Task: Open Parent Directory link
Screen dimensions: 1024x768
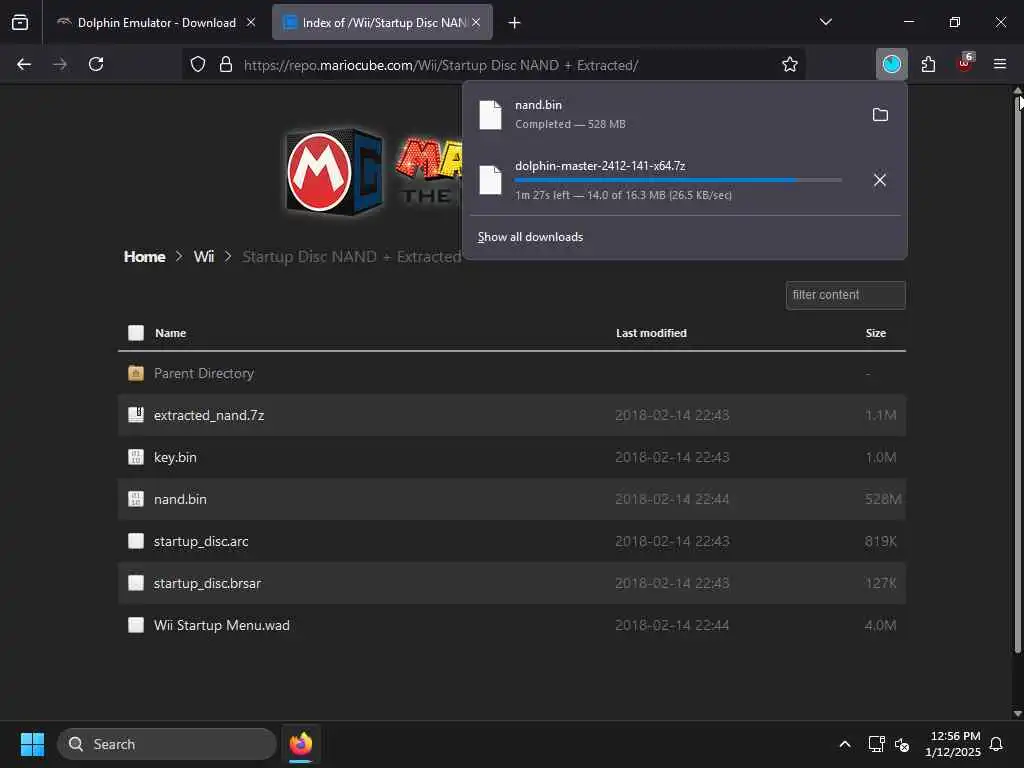Action: (204, 374)
